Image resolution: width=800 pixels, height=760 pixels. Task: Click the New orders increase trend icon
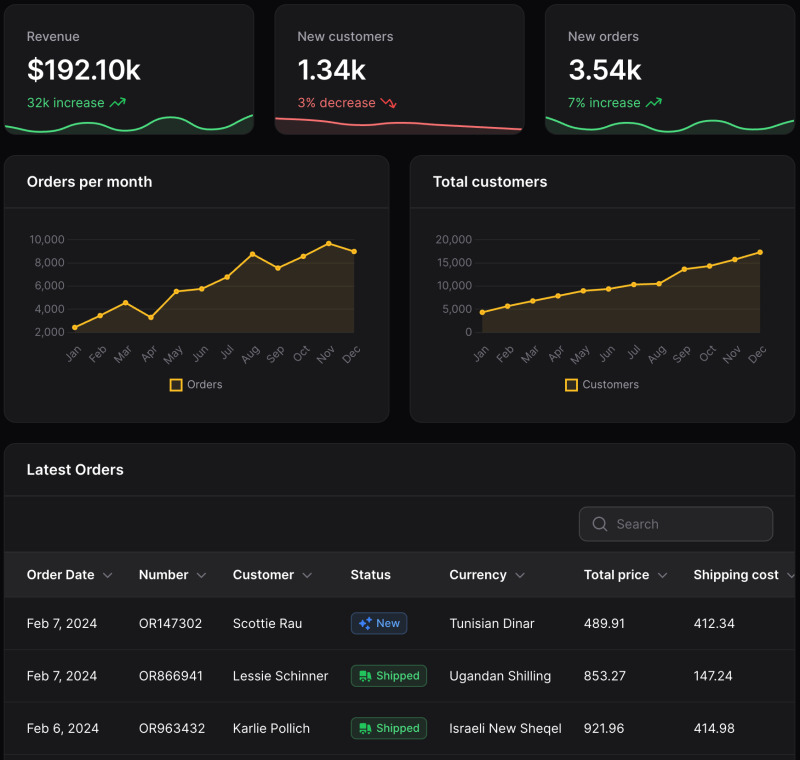[654, 103]
